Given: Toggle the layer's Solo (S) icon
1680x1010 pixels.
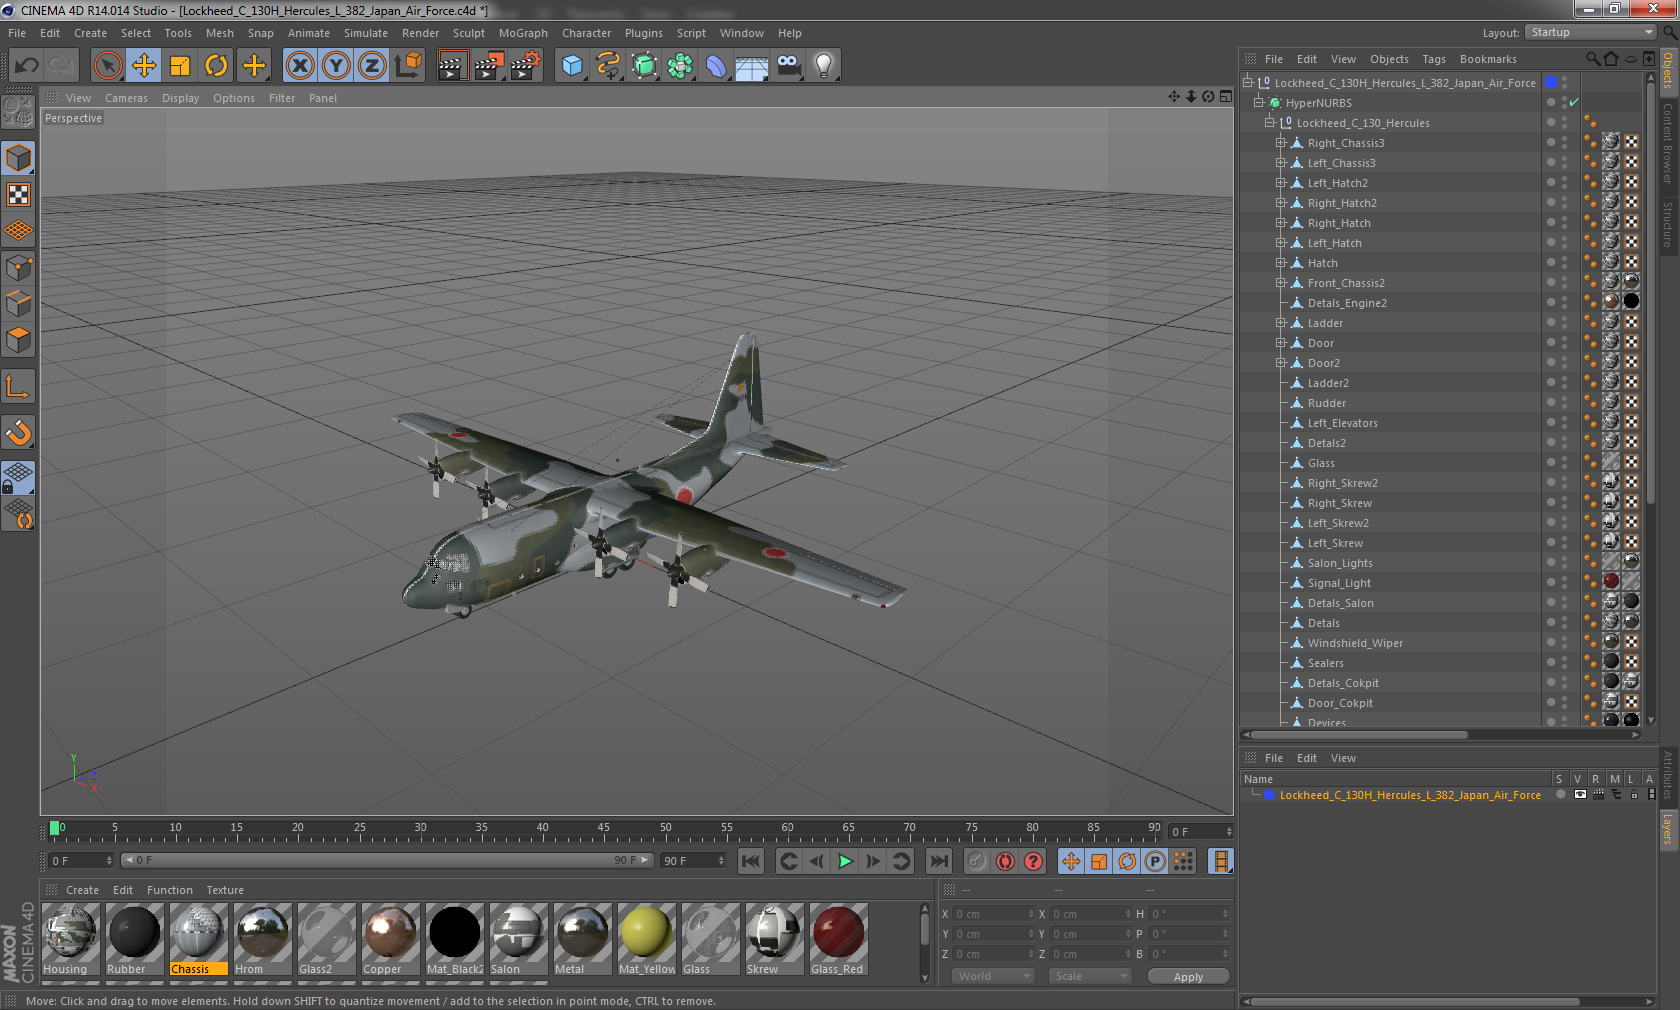Looking at the screenshot, I should 1560,795.
